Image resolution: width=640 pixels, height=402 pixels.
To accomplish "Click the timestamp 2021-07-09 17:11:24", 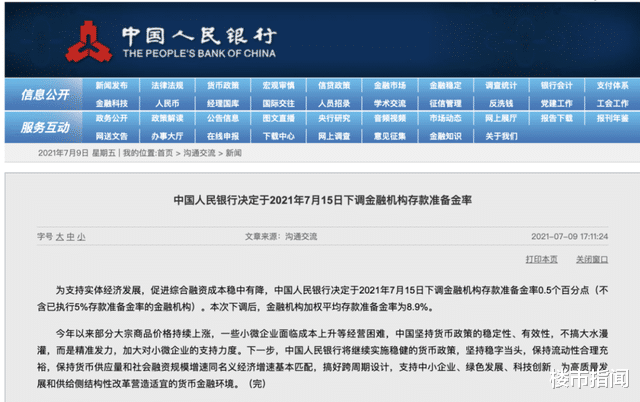I will point(569,237).
